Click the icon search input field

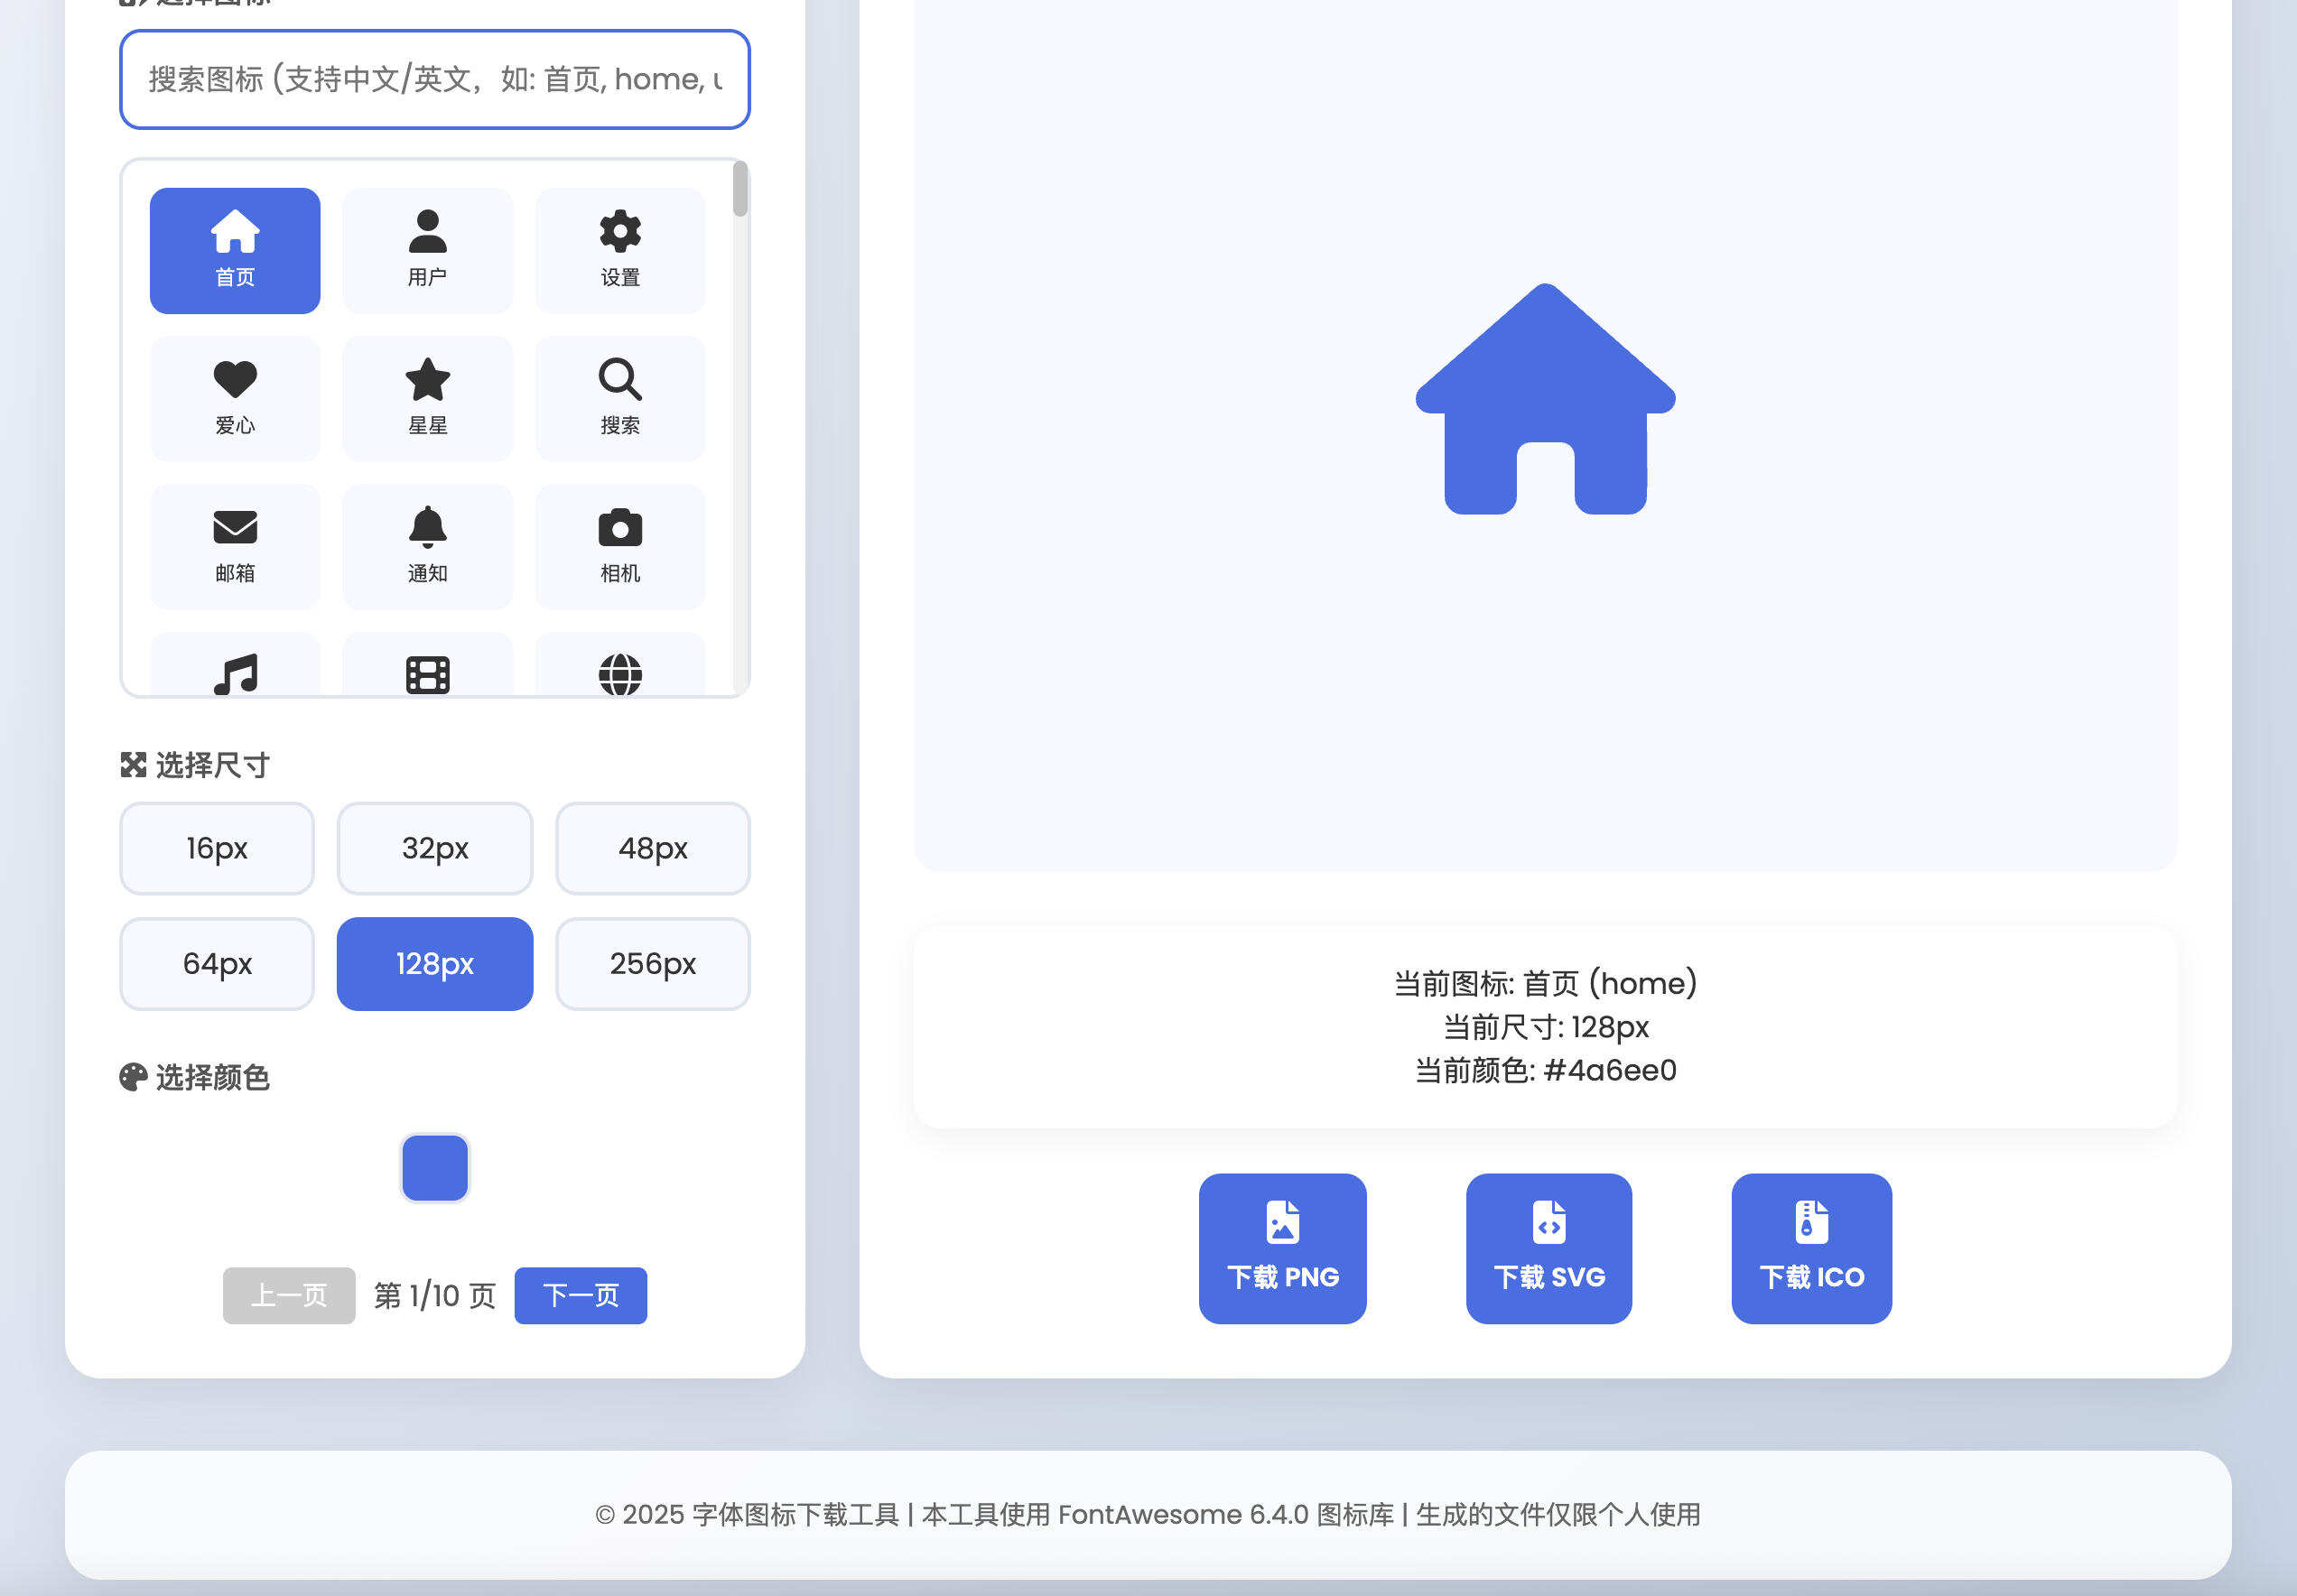pos(434,80)
